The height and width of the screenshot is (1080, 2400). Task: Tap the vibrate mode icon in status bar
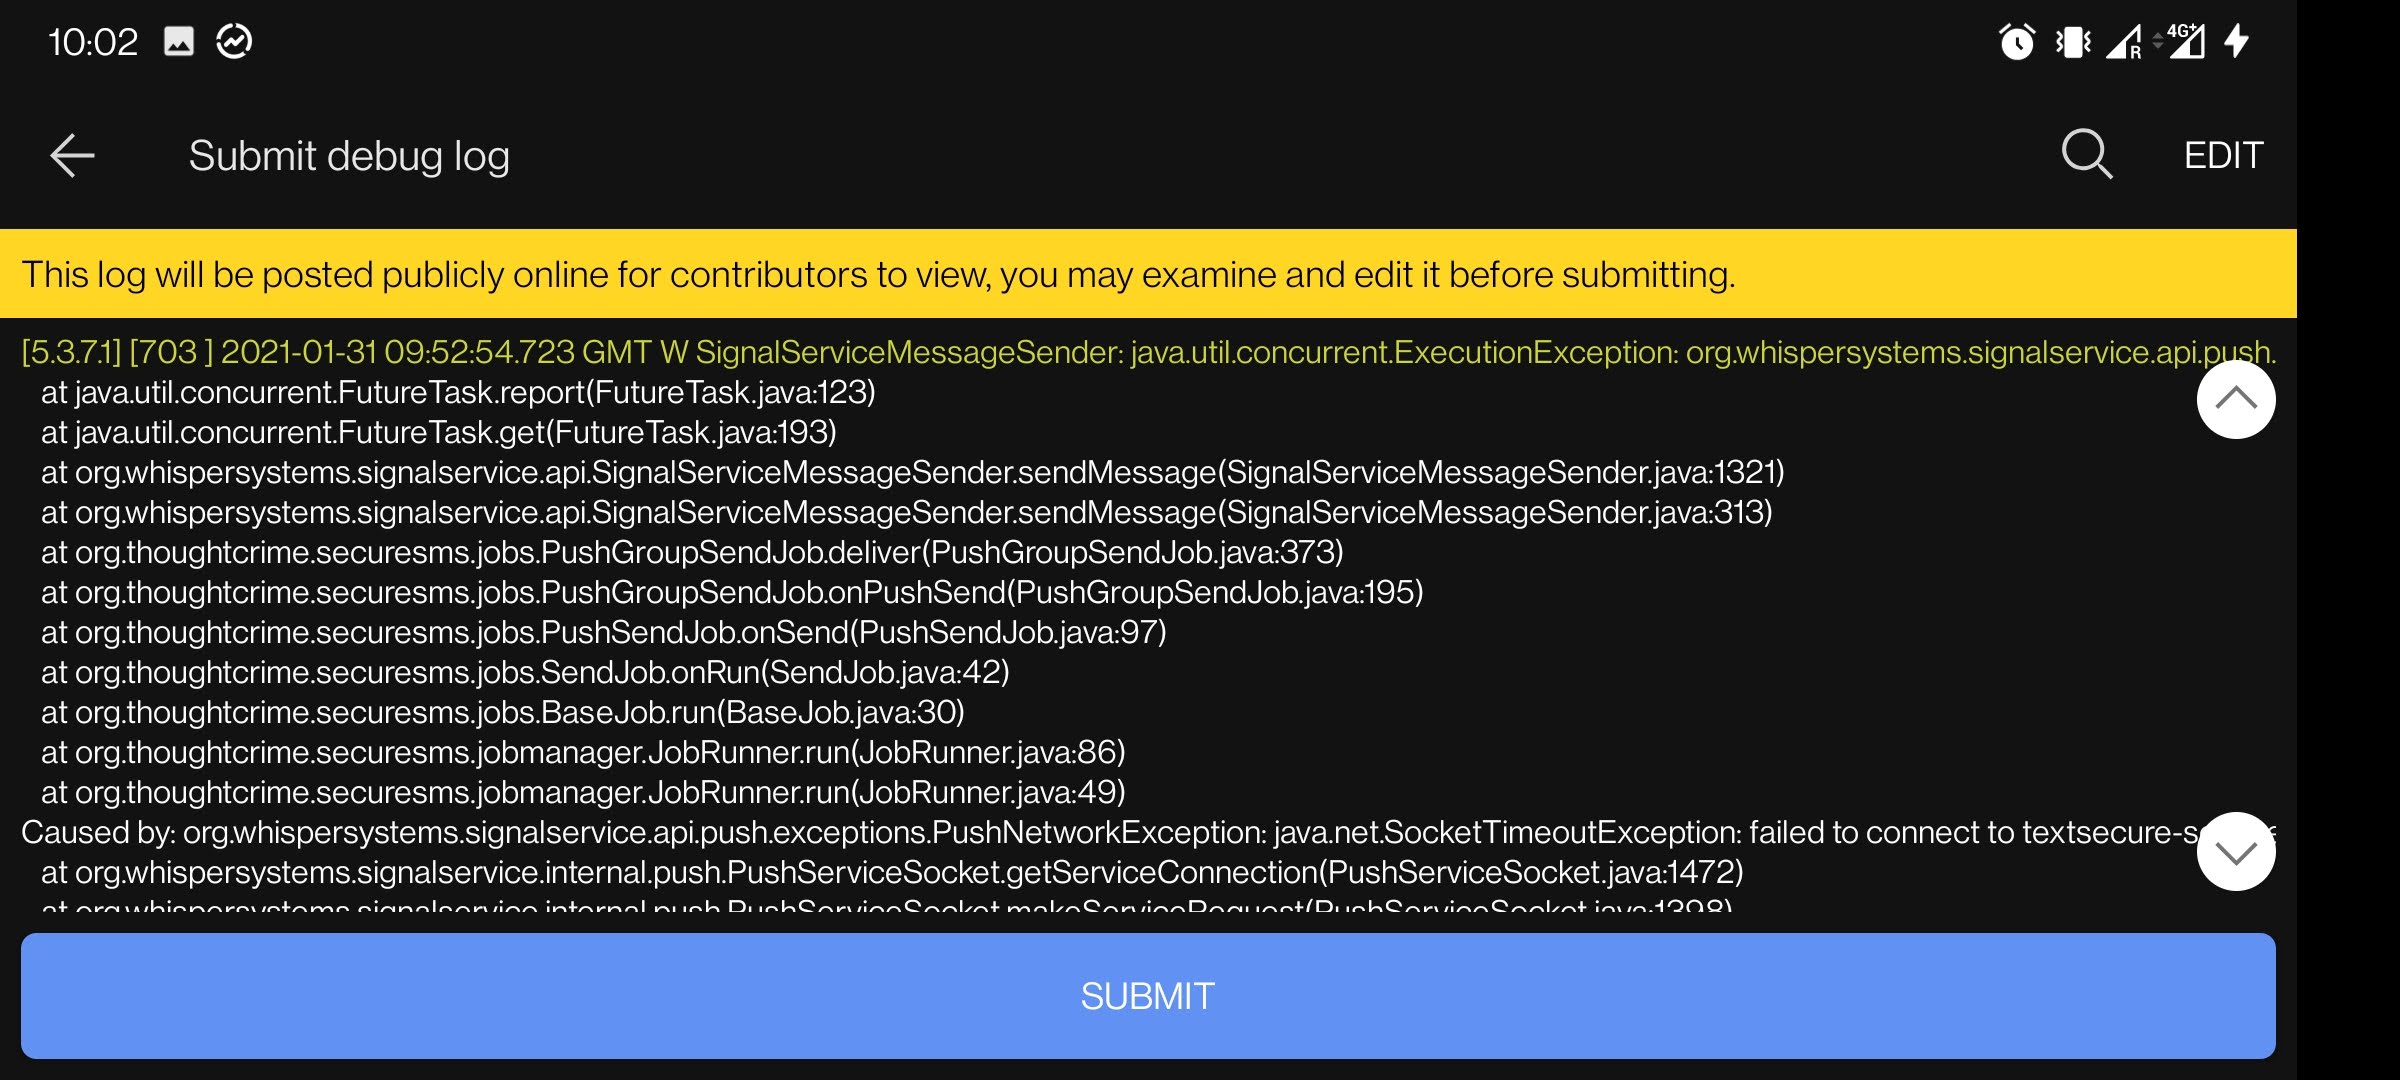click(x=2071, y=42)
